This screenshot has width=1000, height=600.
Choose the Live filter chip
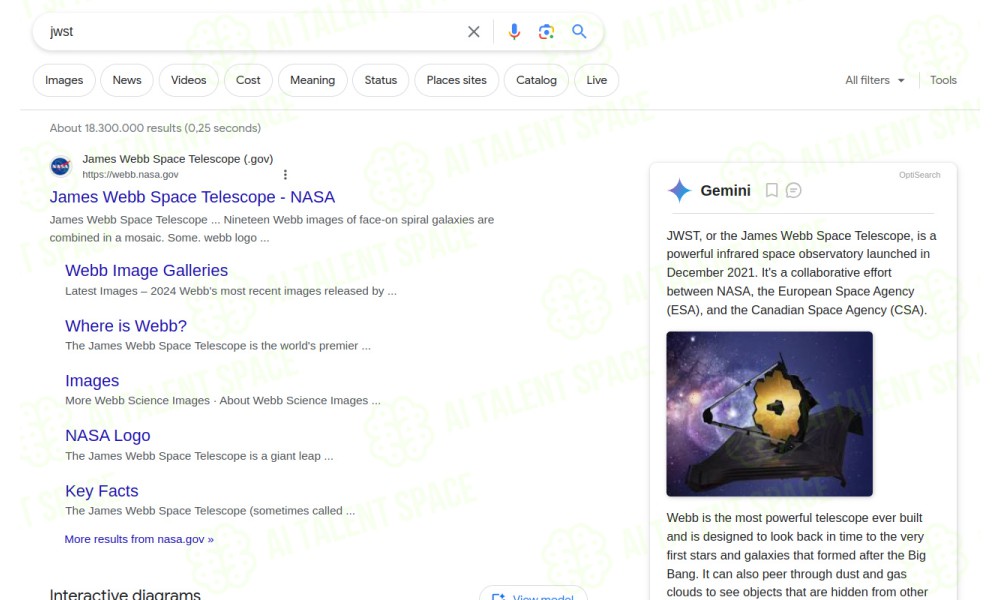[597, 80]
